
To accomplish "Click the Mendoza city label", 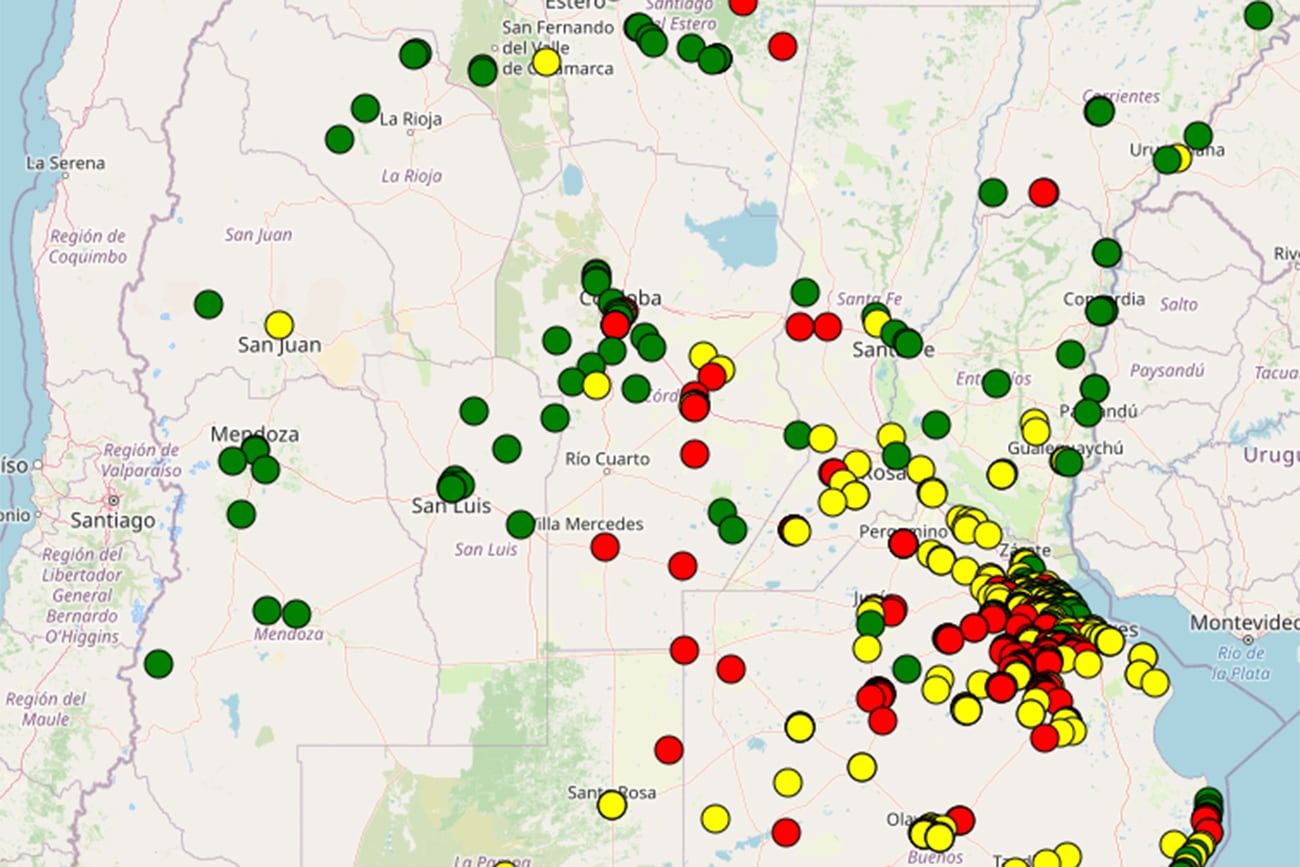I will 254,434.
